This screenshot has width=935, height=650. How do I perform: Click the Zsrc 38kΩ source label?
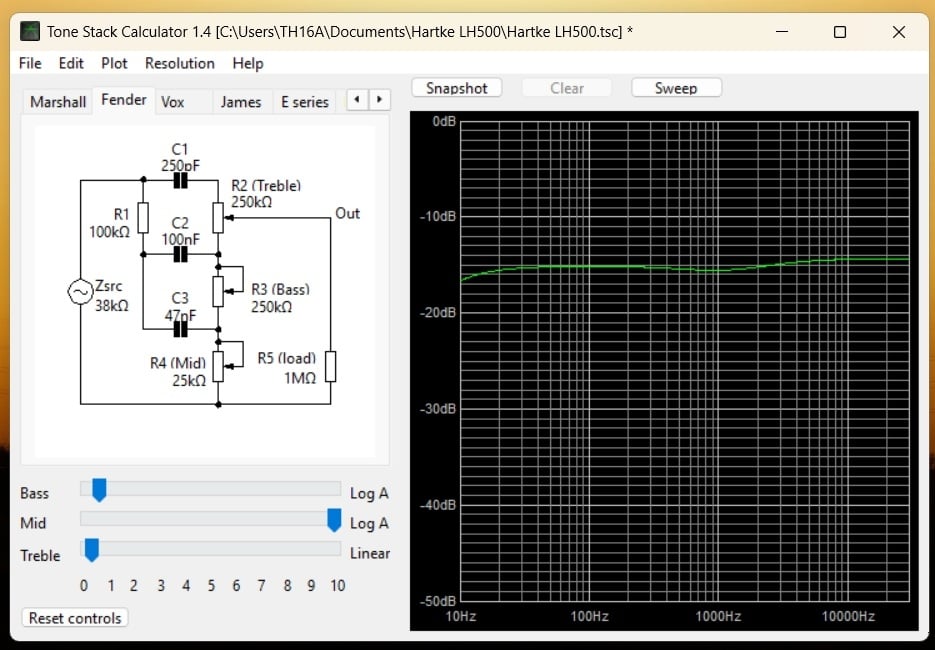(112, 296)
